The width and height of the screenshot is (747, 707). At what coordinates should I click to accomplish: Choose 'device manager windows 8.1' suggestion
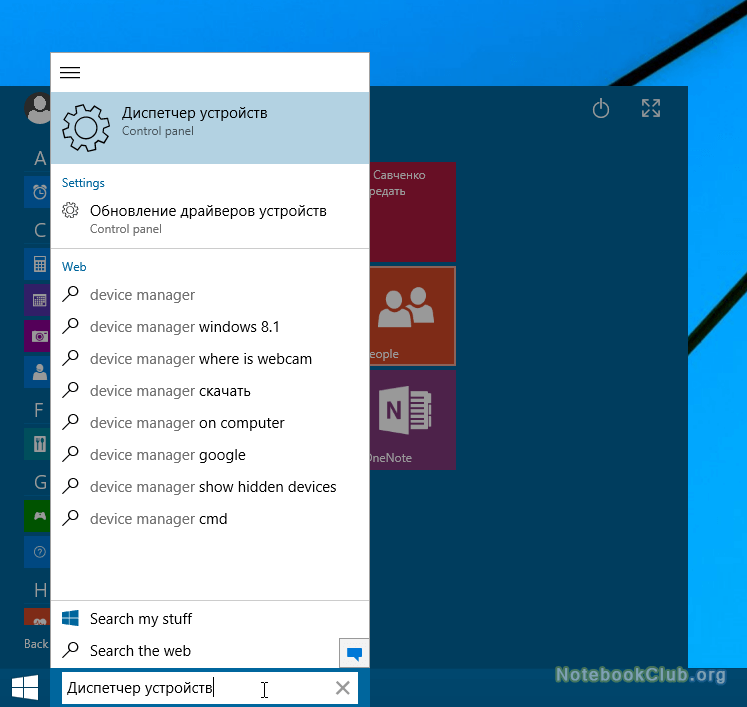tap(210, 327)
